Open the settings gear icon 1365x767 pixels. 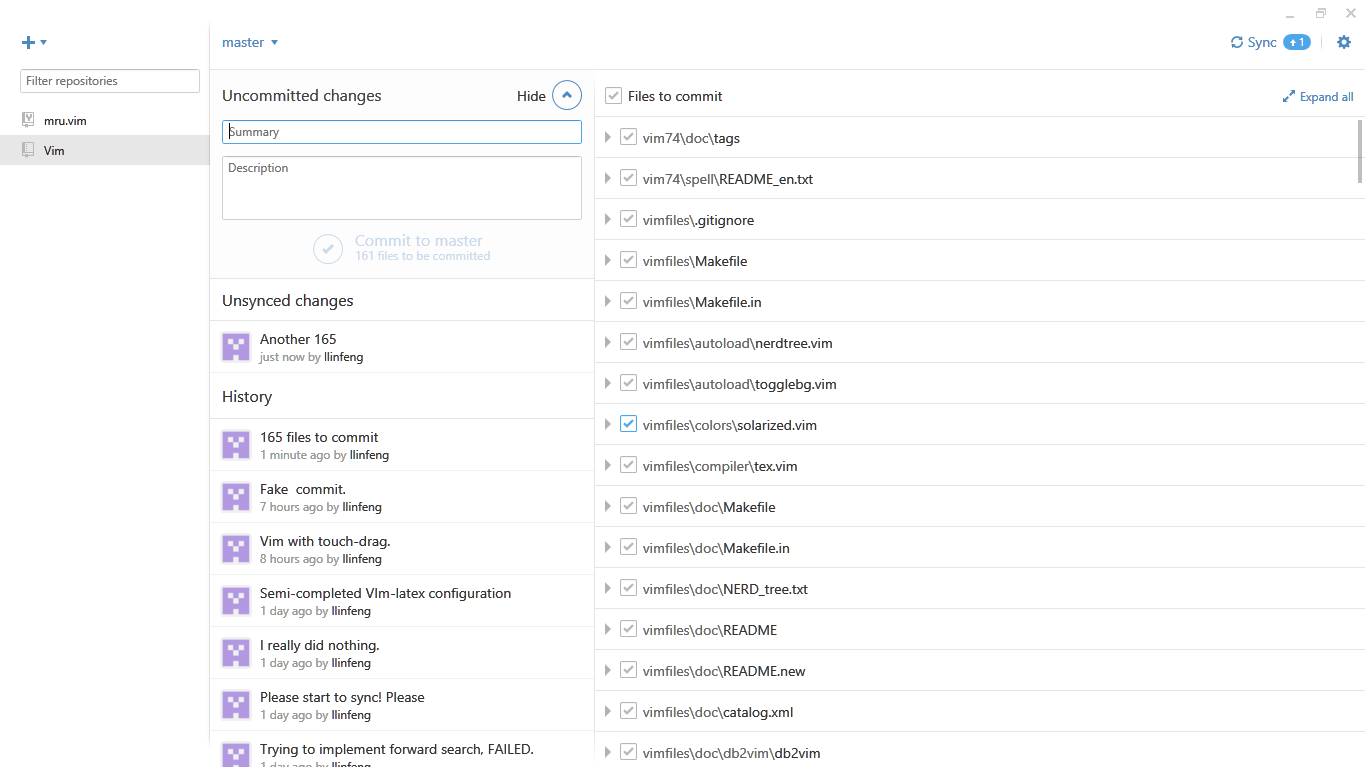coord(1344,42)
